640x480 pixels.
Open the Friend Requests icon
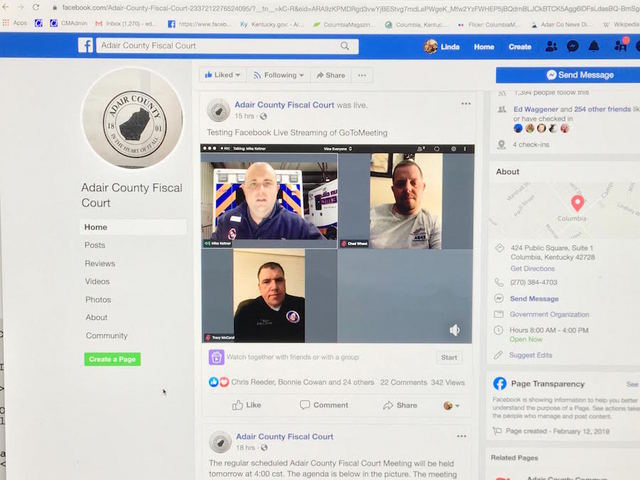(551, 47)
